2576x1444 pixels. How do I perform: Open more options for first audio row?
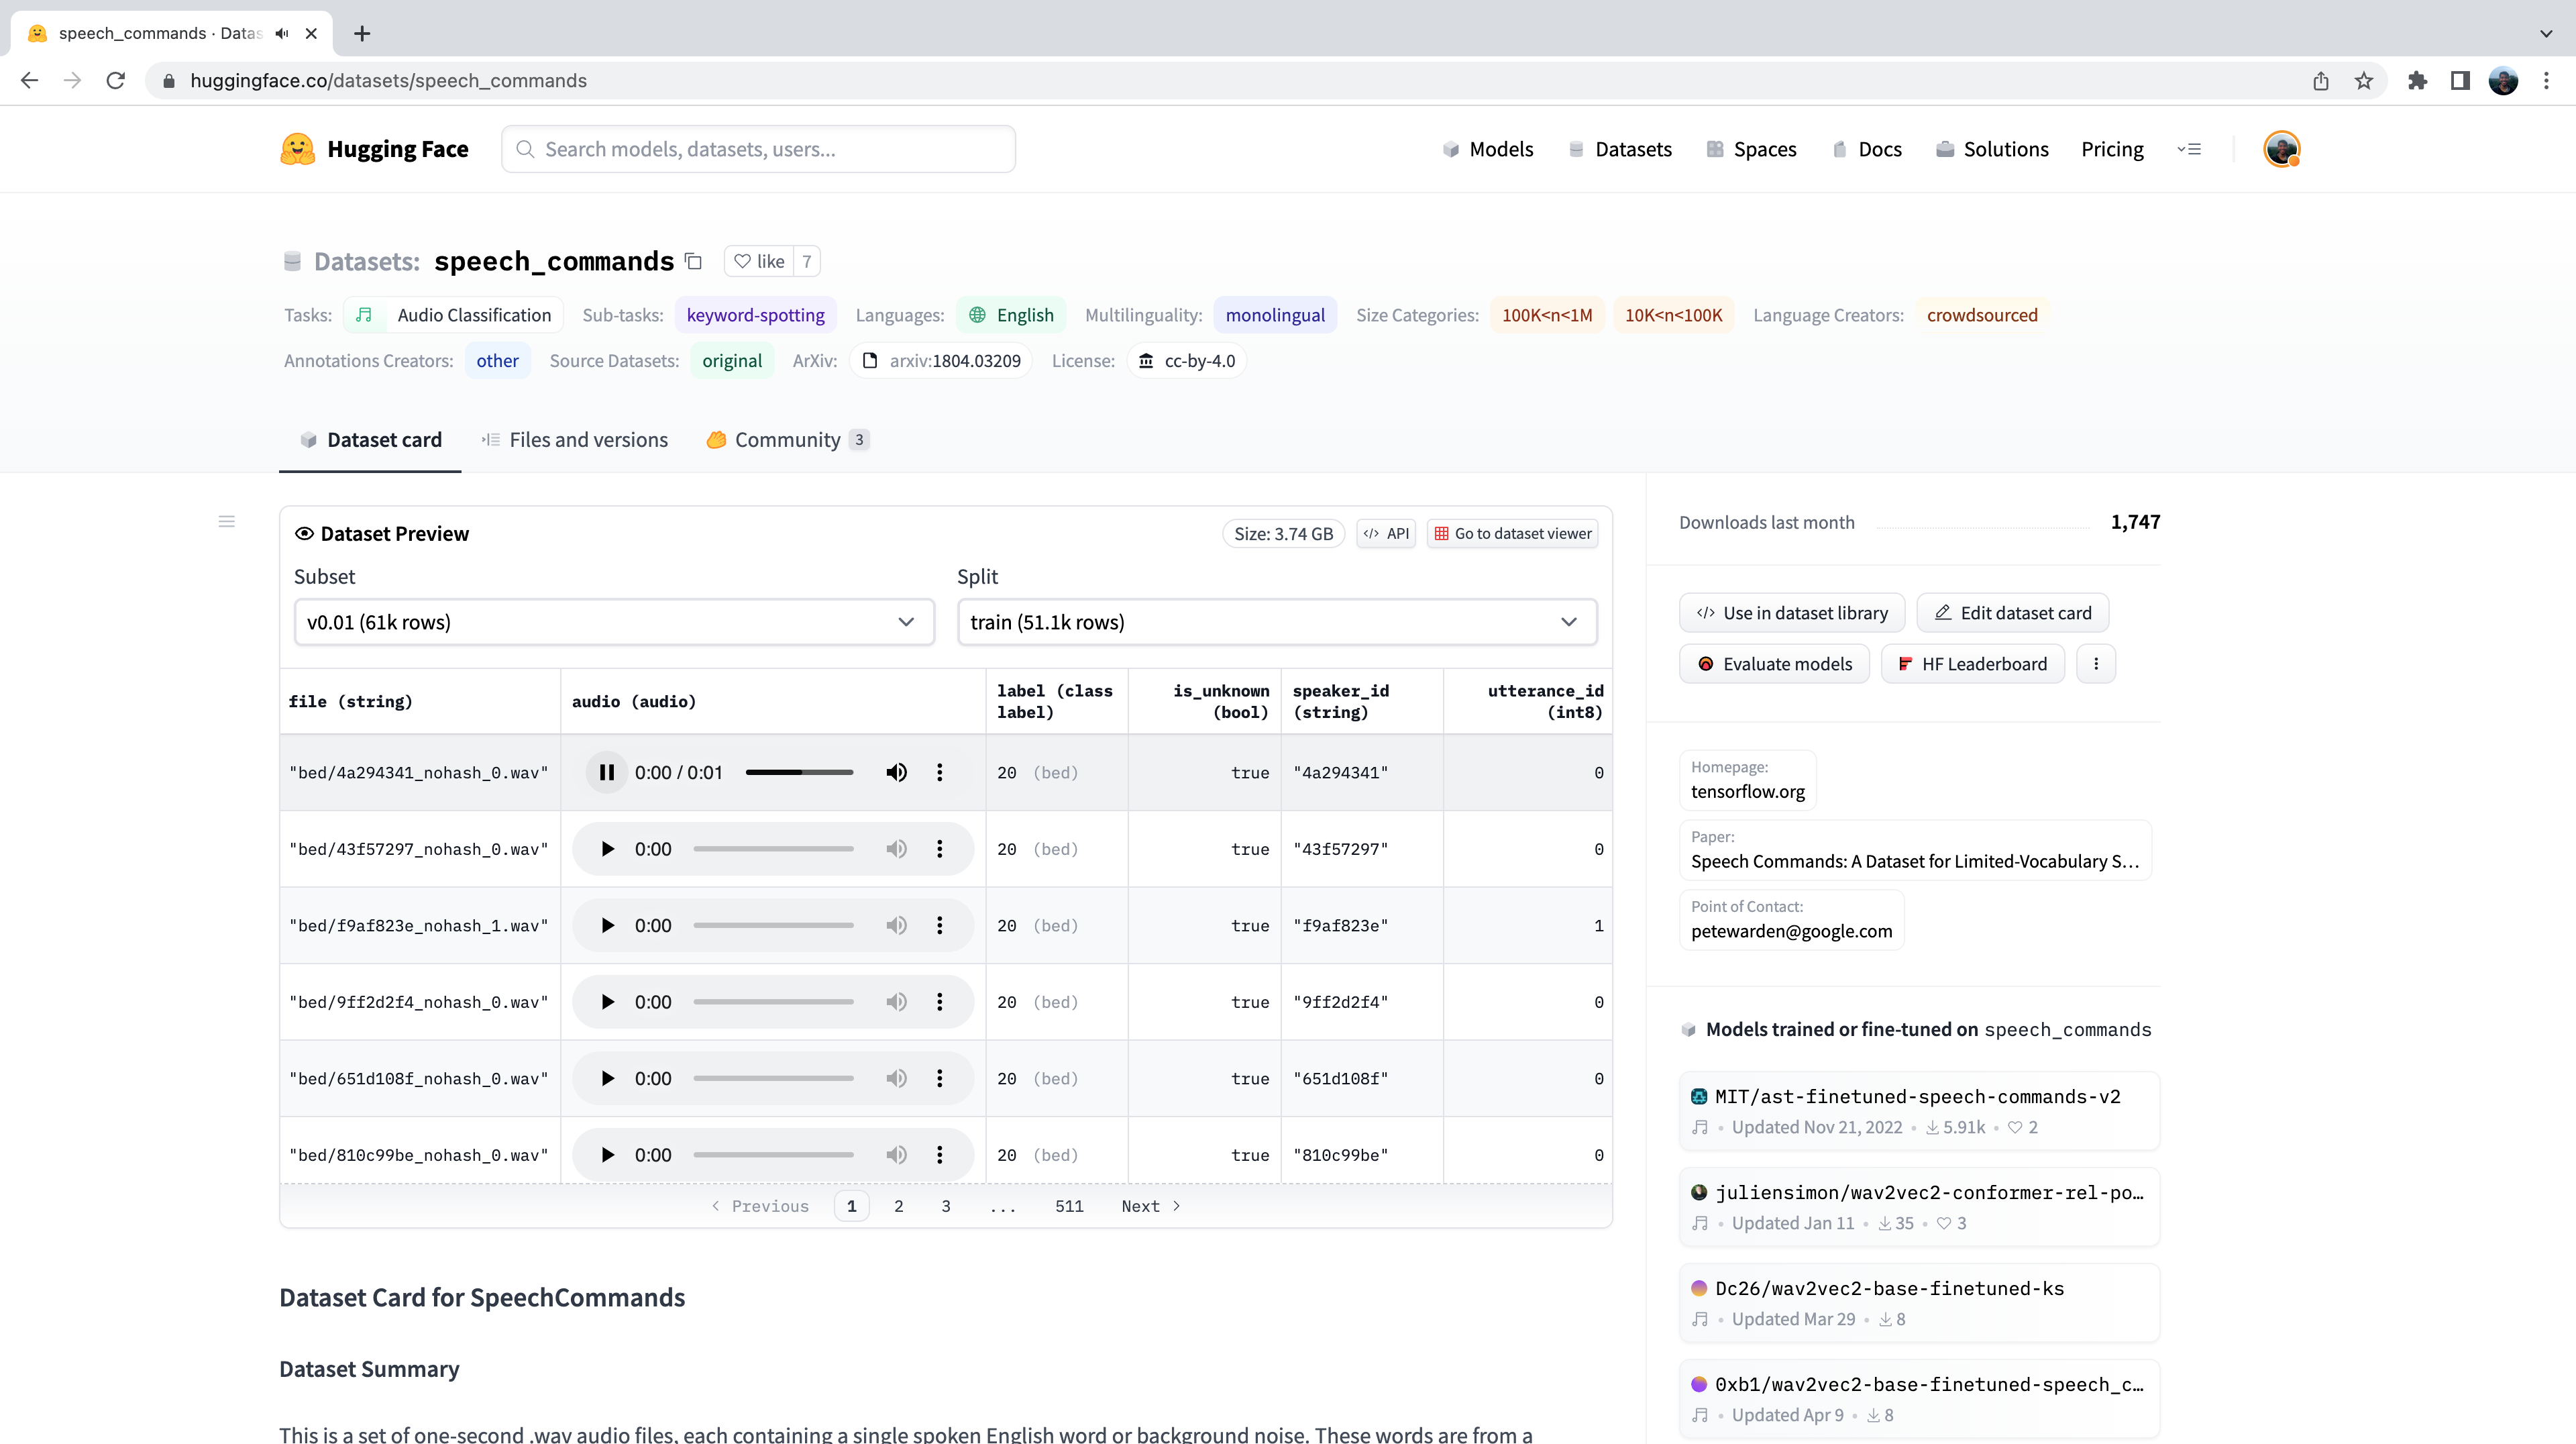pos(939,772)
